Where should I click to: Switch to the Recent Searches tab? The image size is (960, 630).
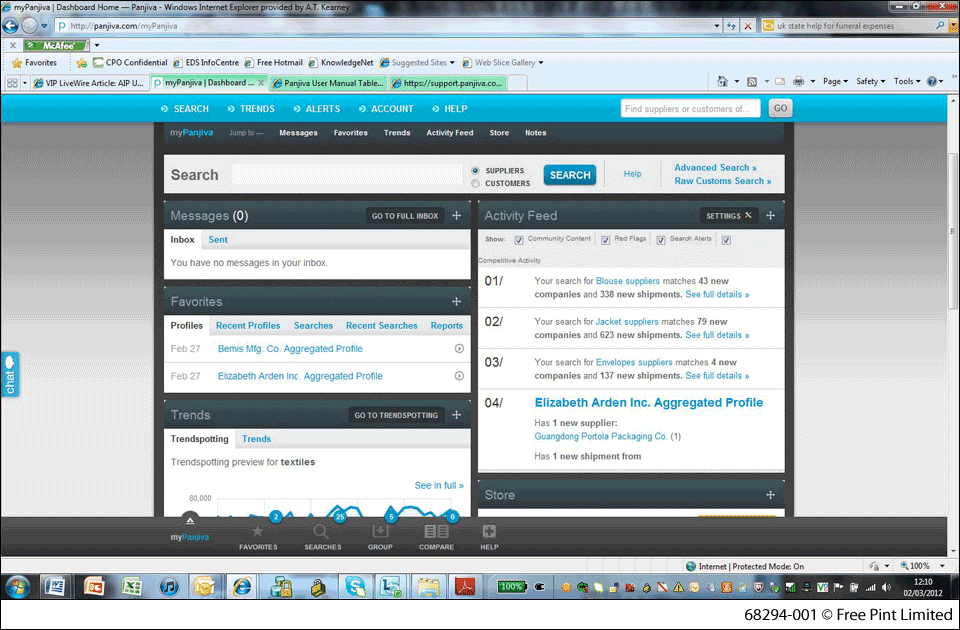[x=381, y=326]
